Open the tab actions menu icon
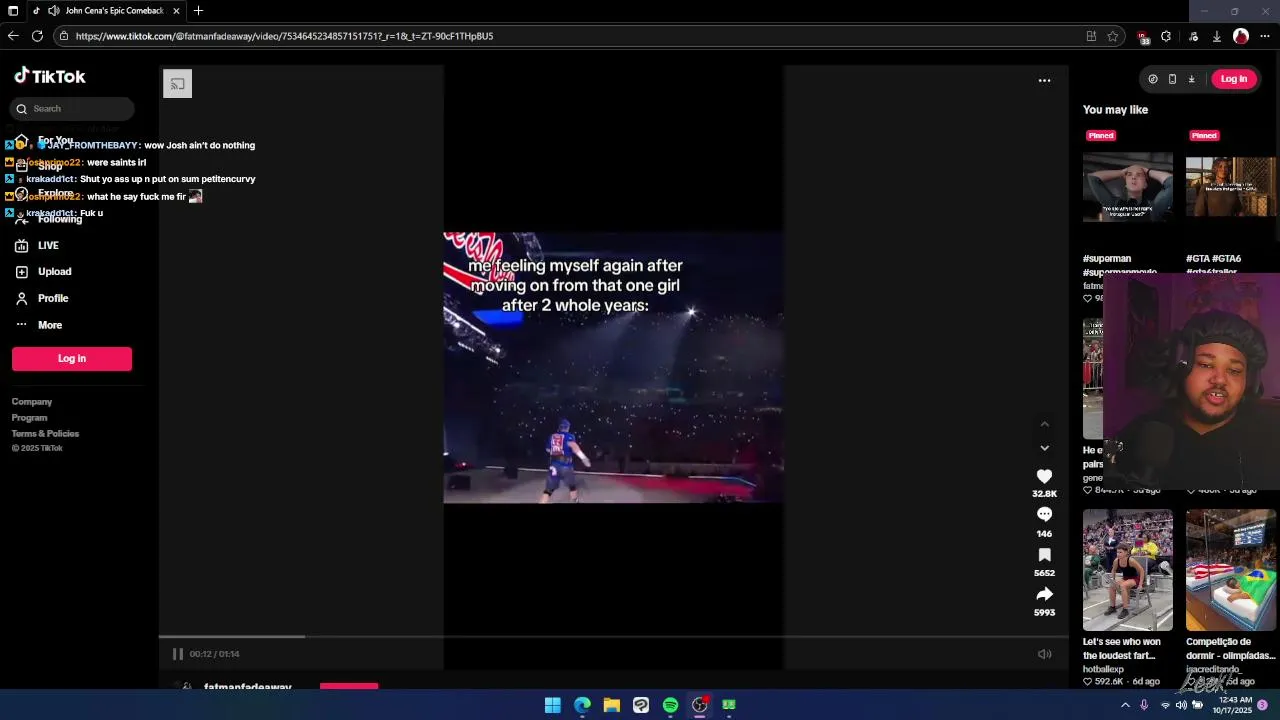1280x720 pixels. (13, 11)
